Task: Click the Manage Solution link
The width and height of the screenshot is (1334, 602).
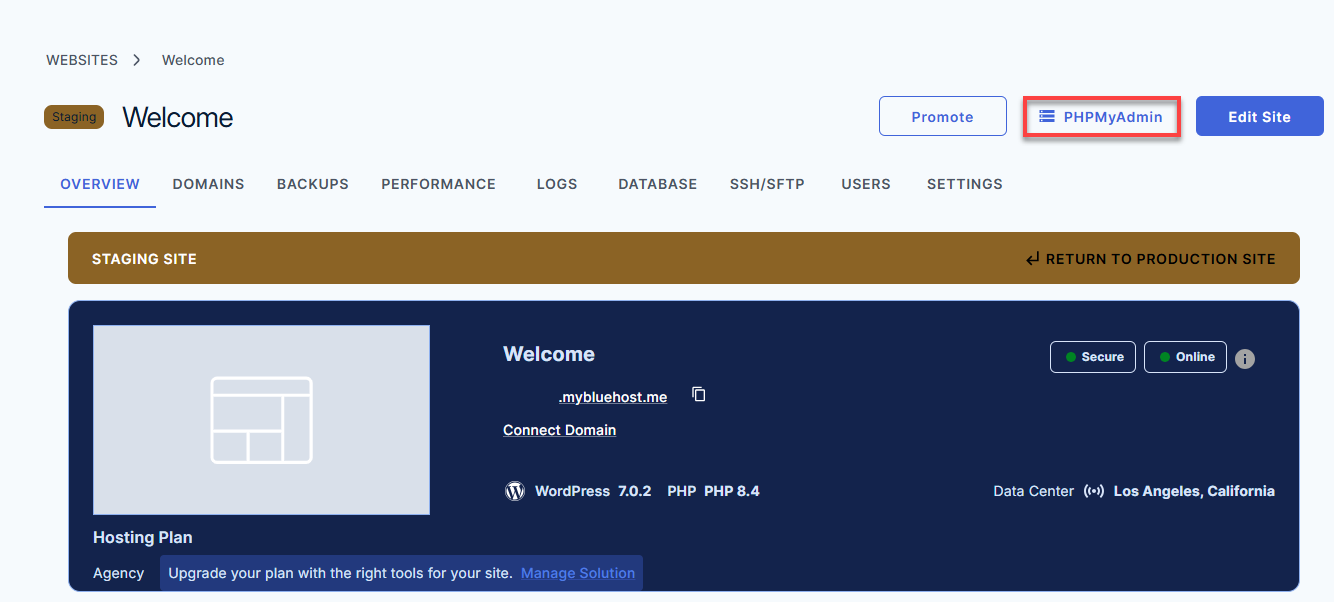Action: click(578, 573)
